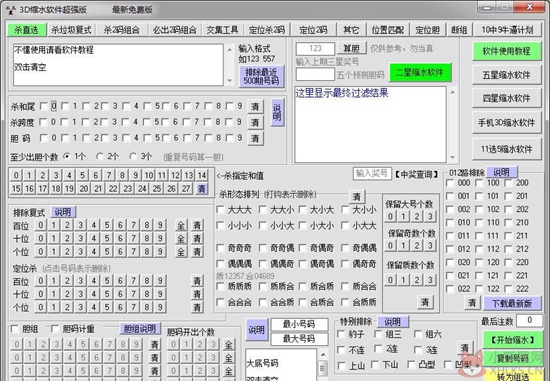
Task: Click the 软件使用教程 button
Action: point(507,51)
